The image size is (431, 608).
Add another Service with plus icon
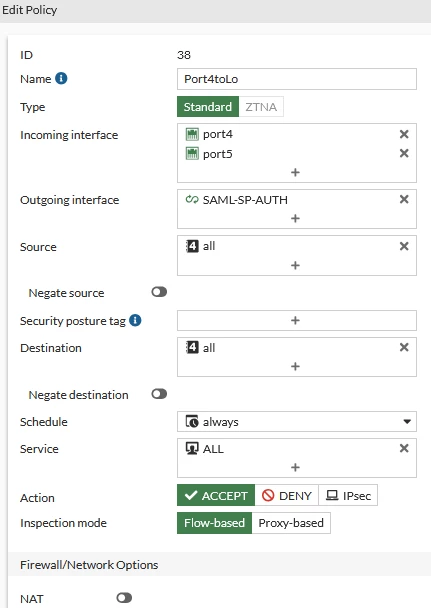(x=295, y=467)
